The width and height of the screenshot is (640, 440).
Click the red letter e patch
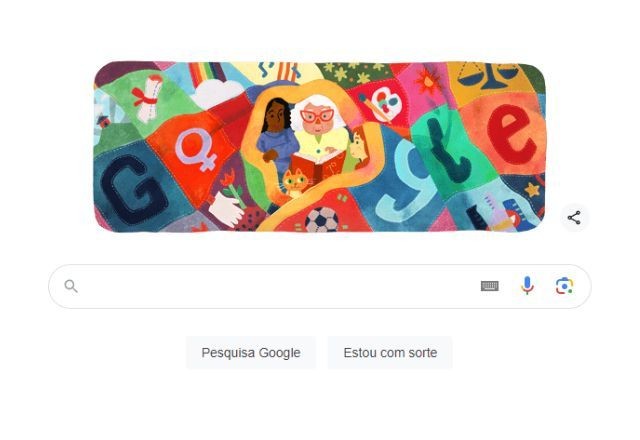click(511, 134)
